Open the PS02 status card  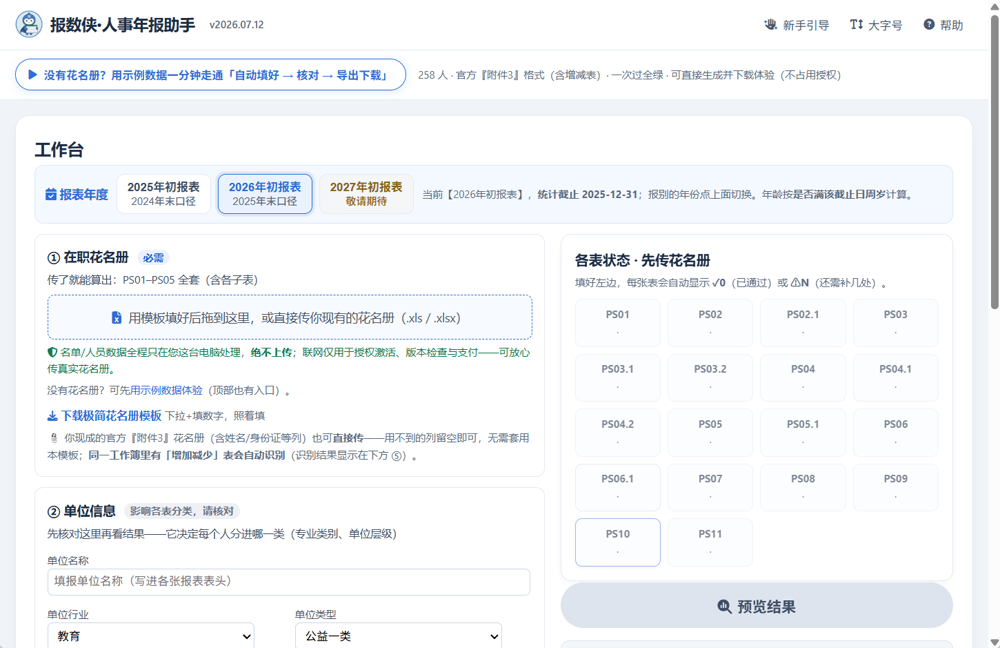[x=710, y=322]
